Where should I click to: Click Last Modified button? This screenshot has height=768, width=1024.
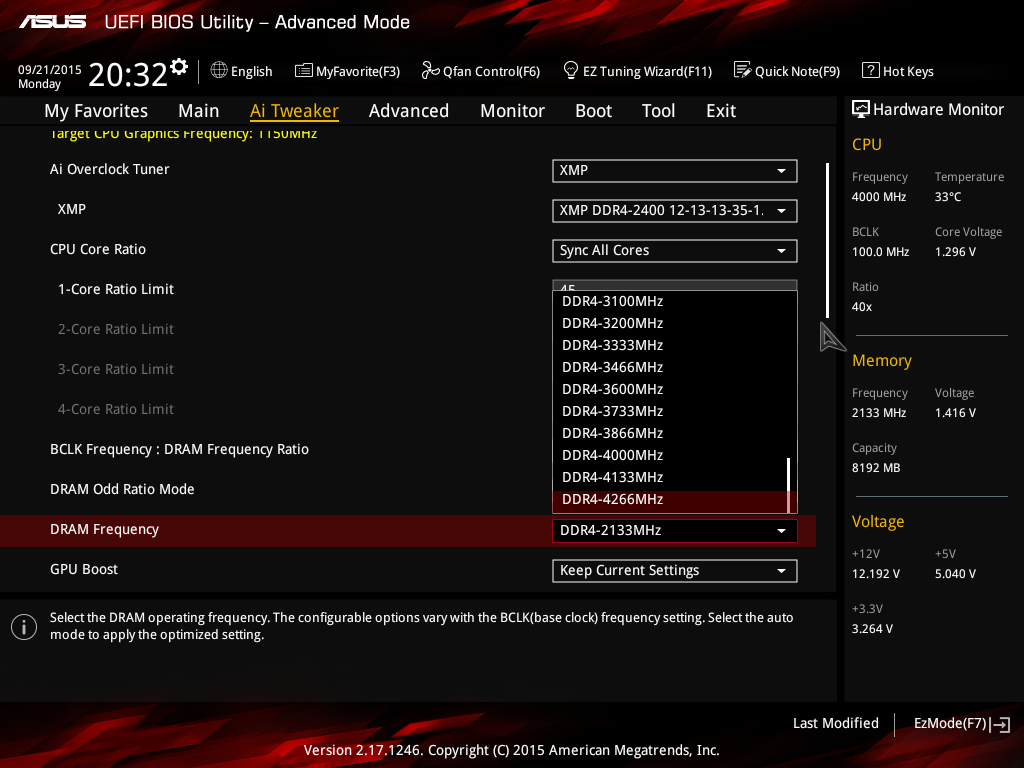click(x=835, y=724)
